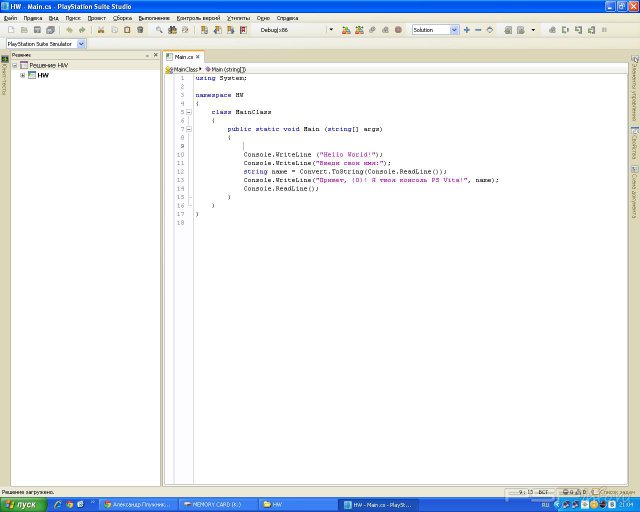Screen dimensions: 640x512
Task: Collapse the MainClass code fold marker
Action: [x=187, y=112]
